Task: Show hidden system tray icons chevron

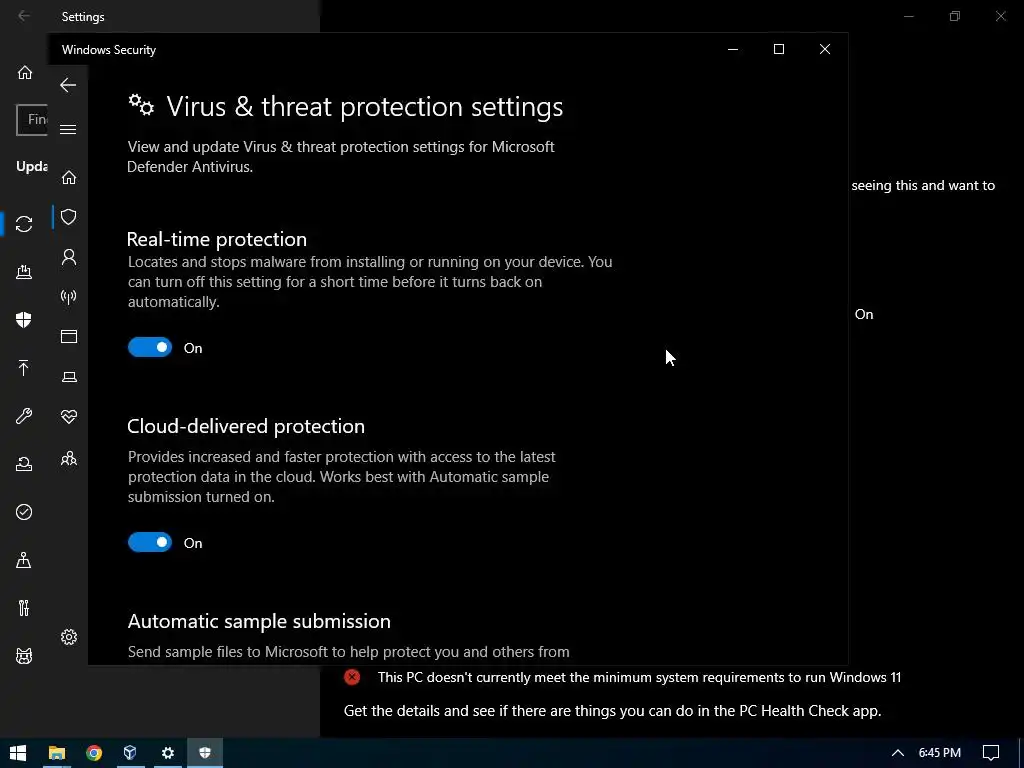Action: point(898,753)
